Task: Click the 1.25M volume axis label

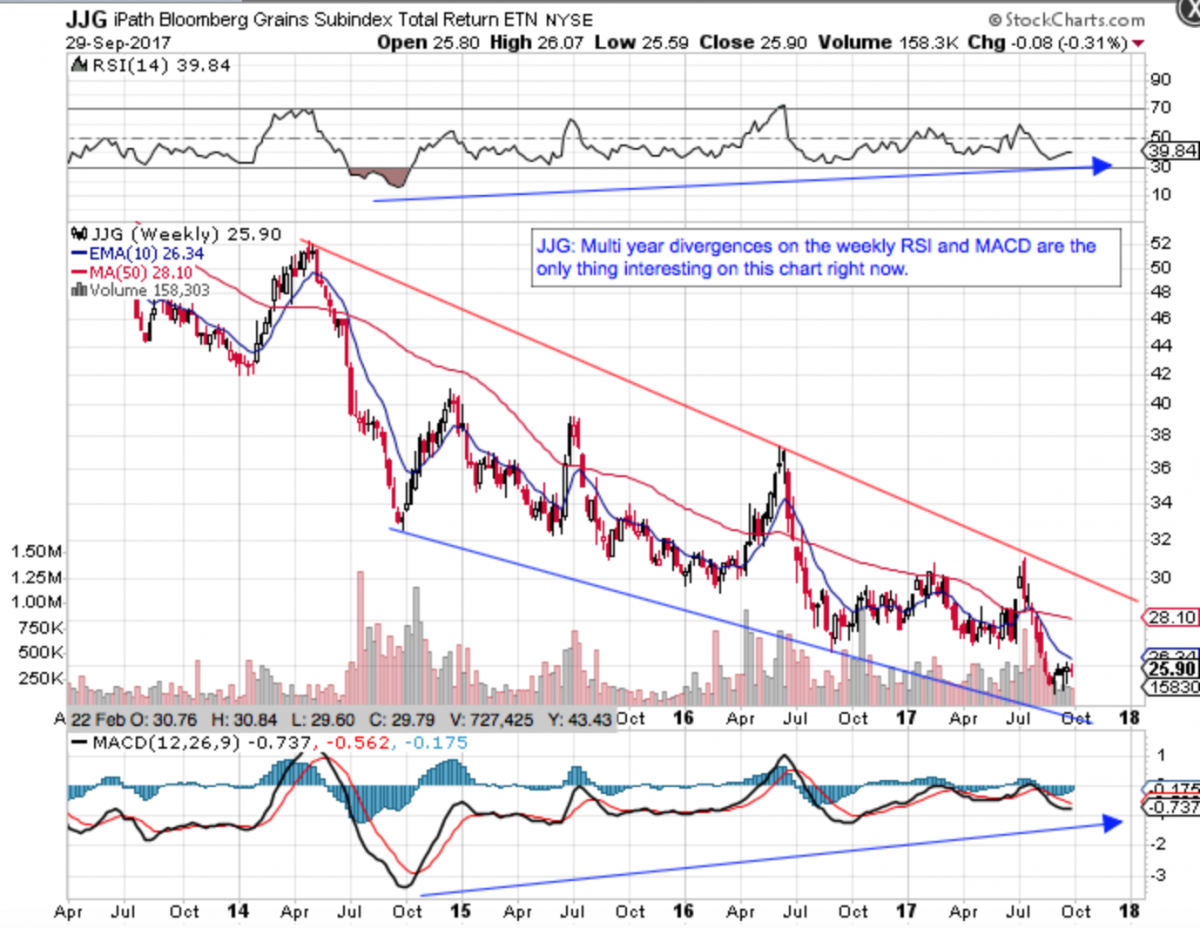Action: pos(36,577)
